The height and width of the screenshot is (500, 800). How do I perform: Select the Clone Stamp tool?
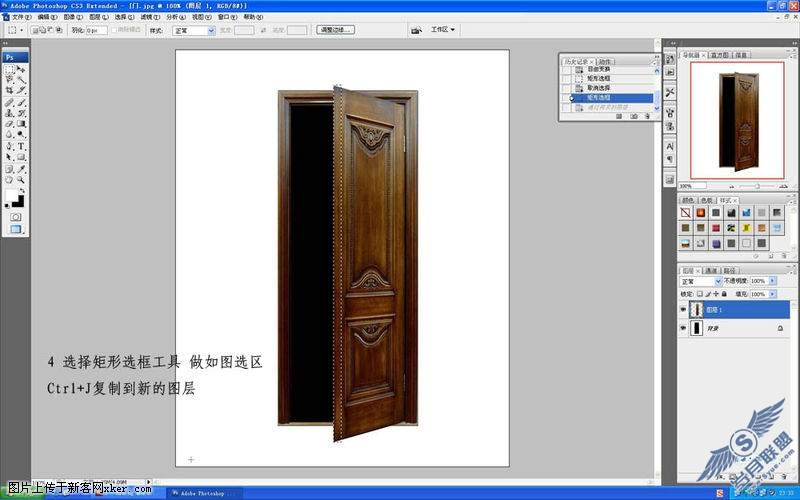coord(10,113)
